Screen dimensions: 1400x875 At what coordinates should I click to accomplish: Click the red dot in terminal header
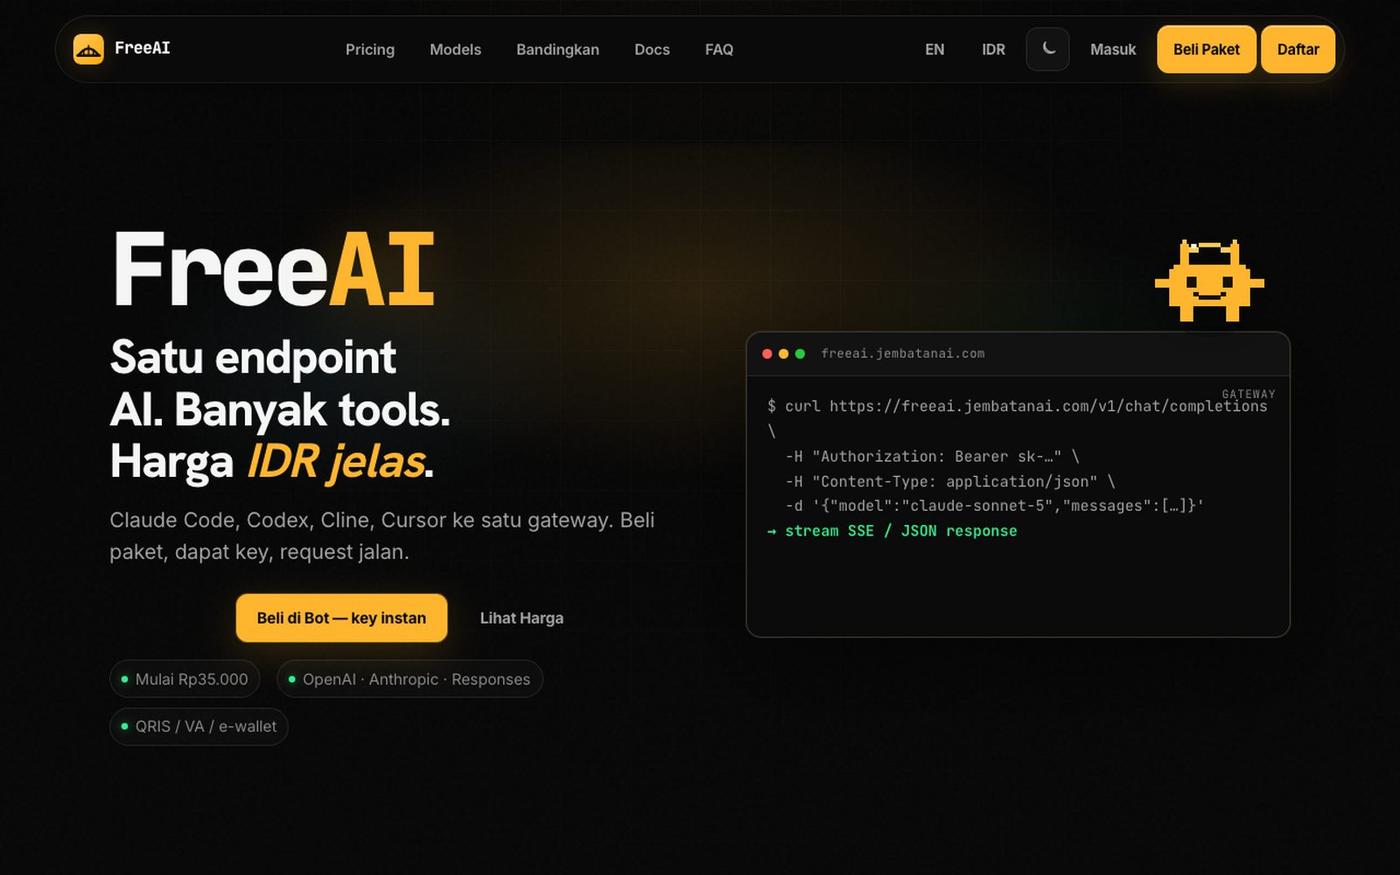(767, 354)
